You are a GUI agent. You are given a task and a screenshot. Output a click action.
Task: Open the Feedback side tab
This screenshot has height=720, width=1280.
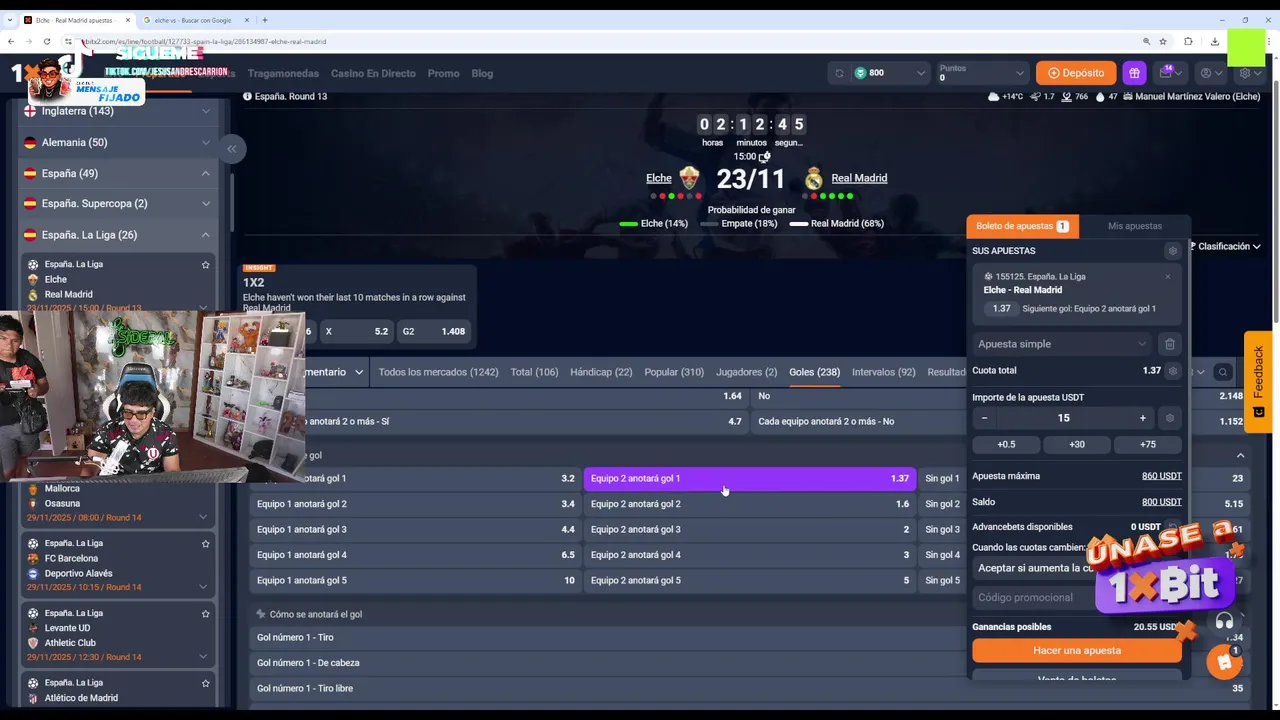click(1258, 381)
